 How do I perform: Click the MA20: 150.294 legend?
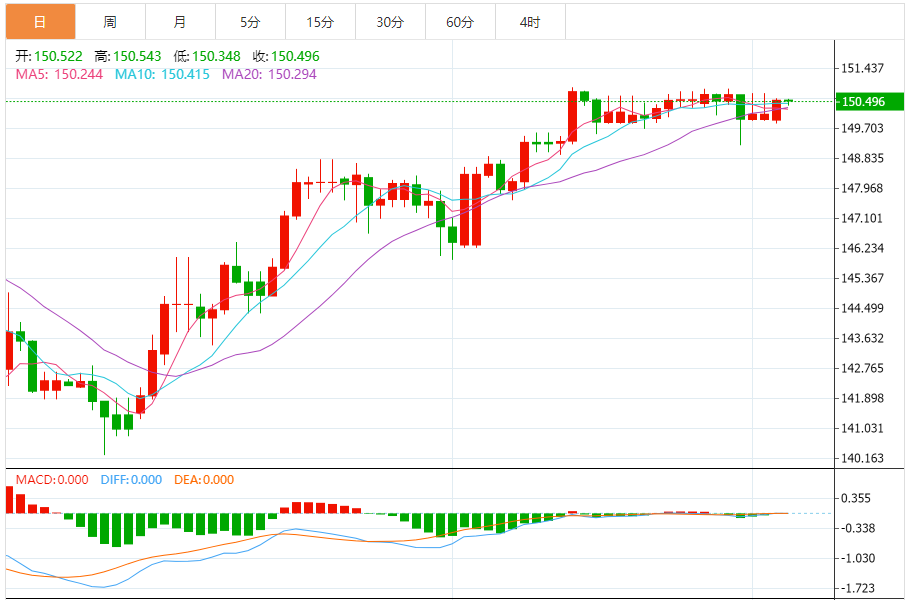pyautogui.click(x=269, y=75)
